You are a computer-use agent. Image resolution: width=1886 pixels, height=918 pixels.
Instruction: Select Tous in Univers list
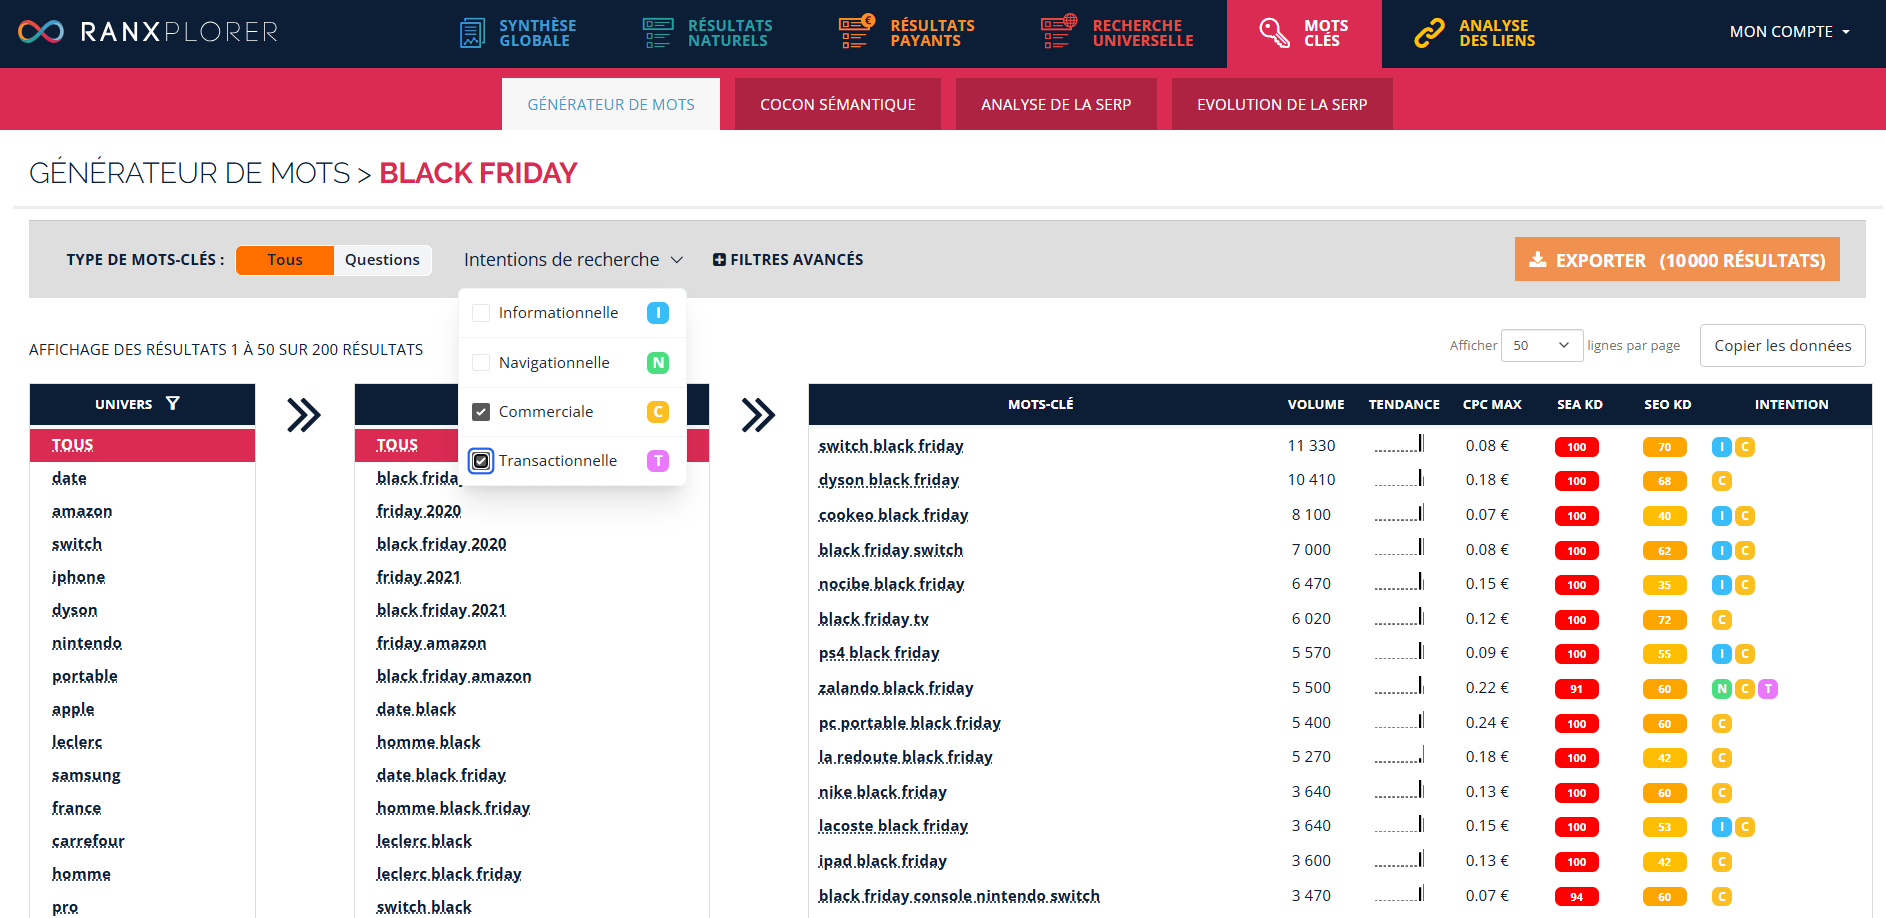coord(142,445)
